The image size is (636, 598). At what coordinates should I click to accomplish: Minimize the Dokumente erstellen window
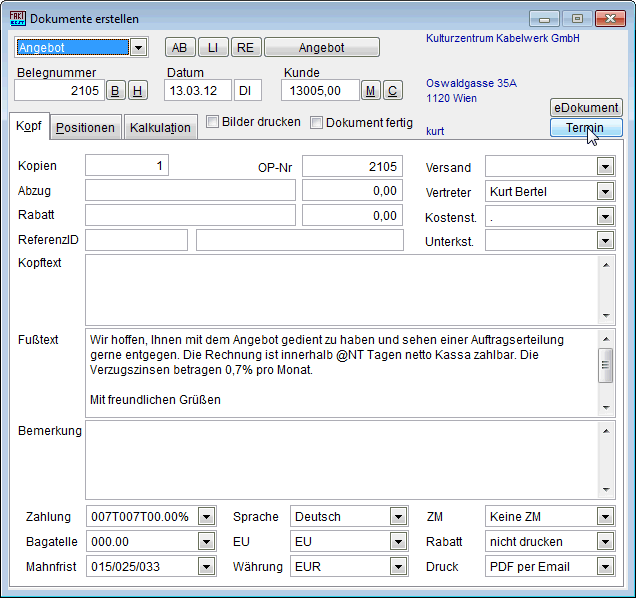click(x=544, y=19)
